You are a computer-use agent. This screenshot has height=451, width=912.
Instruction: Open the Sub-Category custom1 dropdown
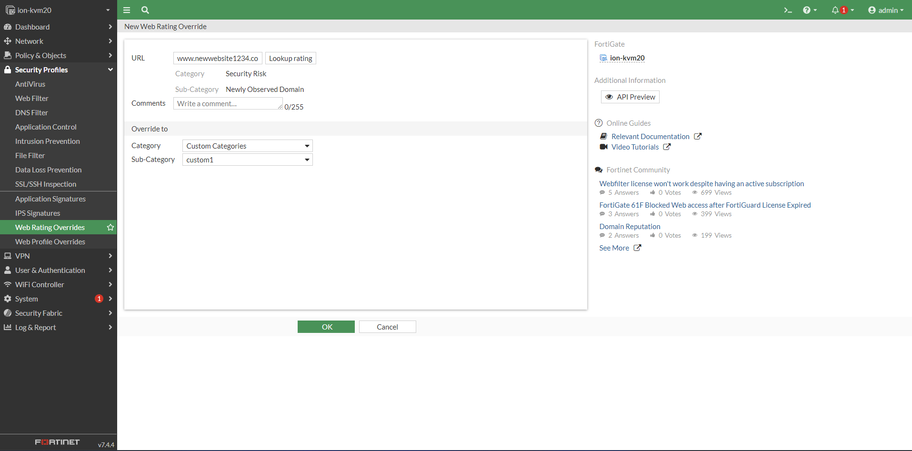click(x=247, y=159)
